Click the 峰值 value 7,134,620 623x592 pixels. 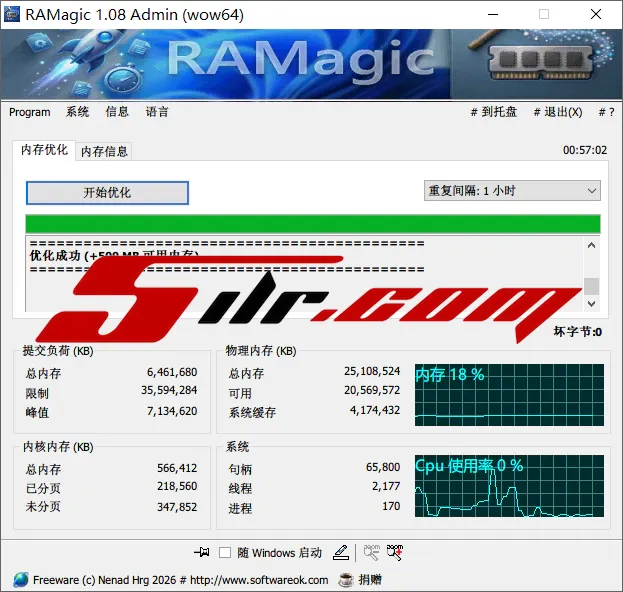(172, 411)
